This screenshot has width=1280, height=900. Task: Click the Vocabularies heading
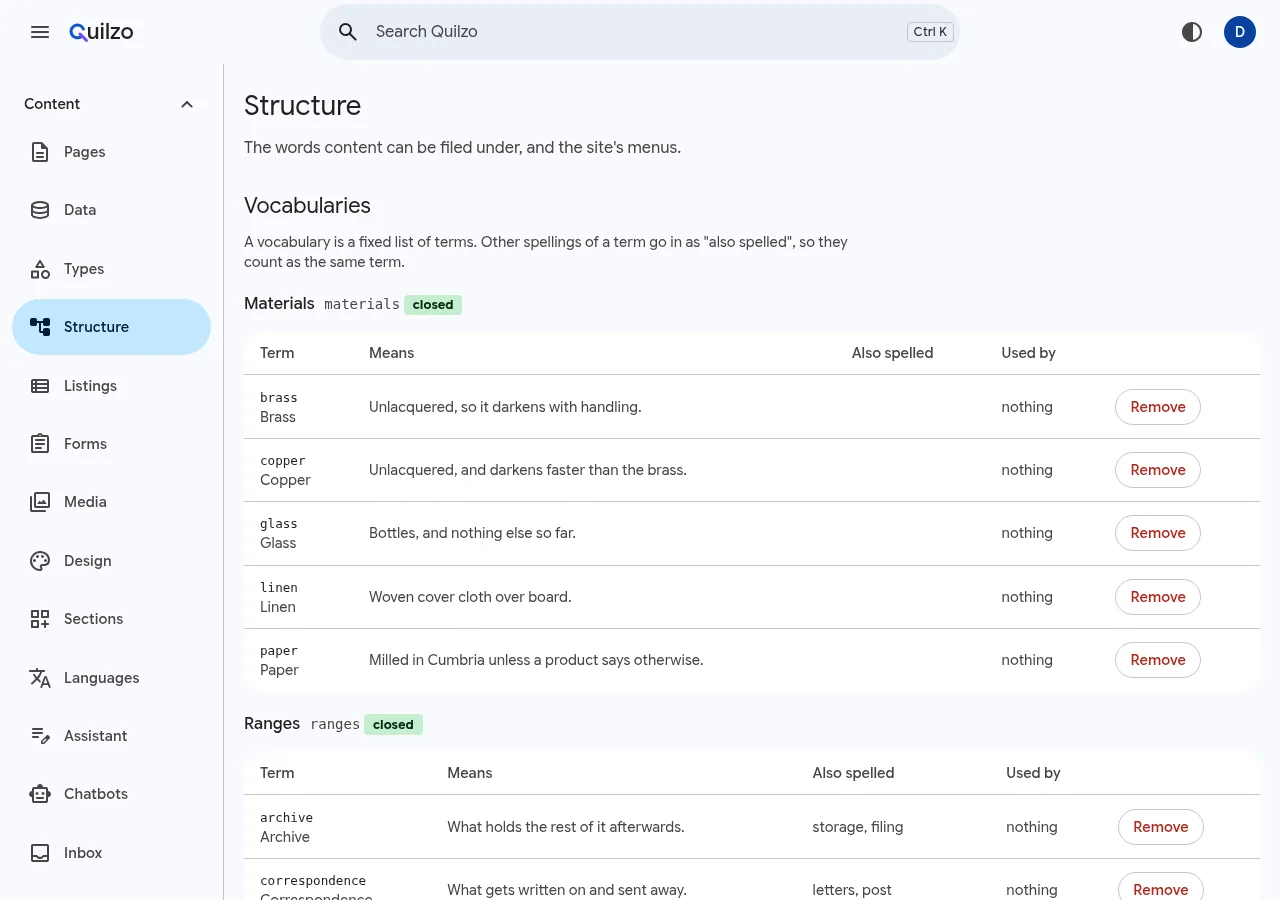307,206
